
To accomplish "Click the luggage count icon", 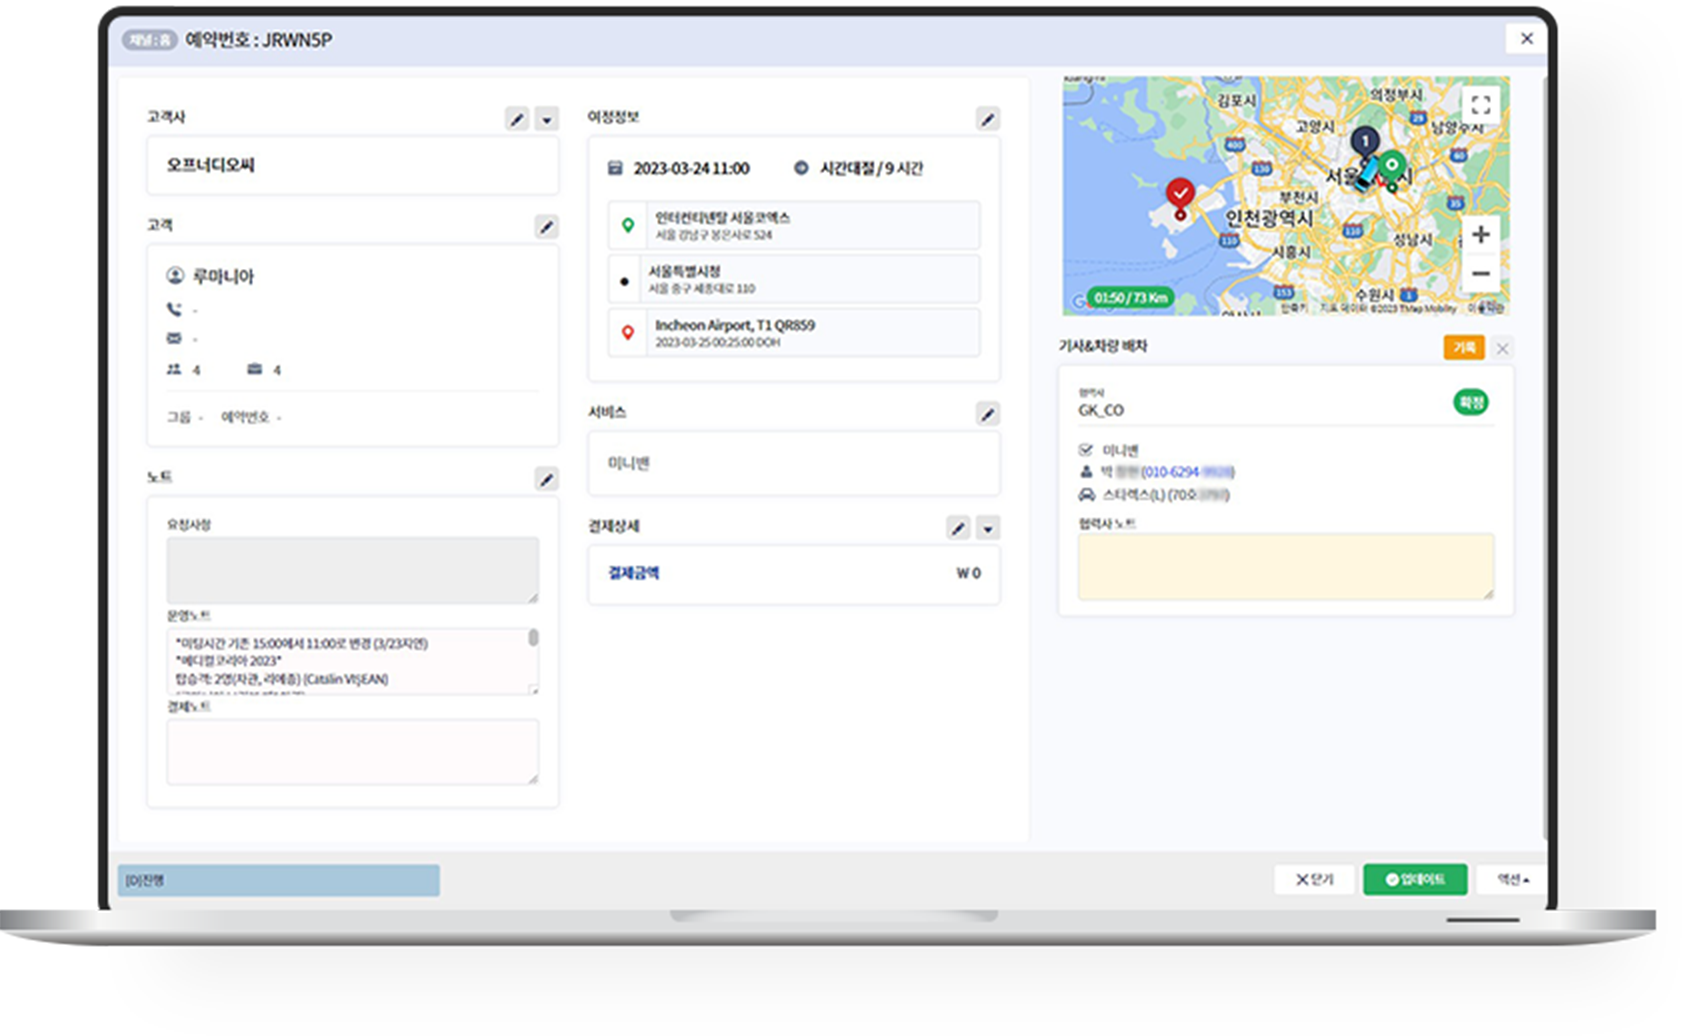I will pyautogui.click(x=255, y=369).
